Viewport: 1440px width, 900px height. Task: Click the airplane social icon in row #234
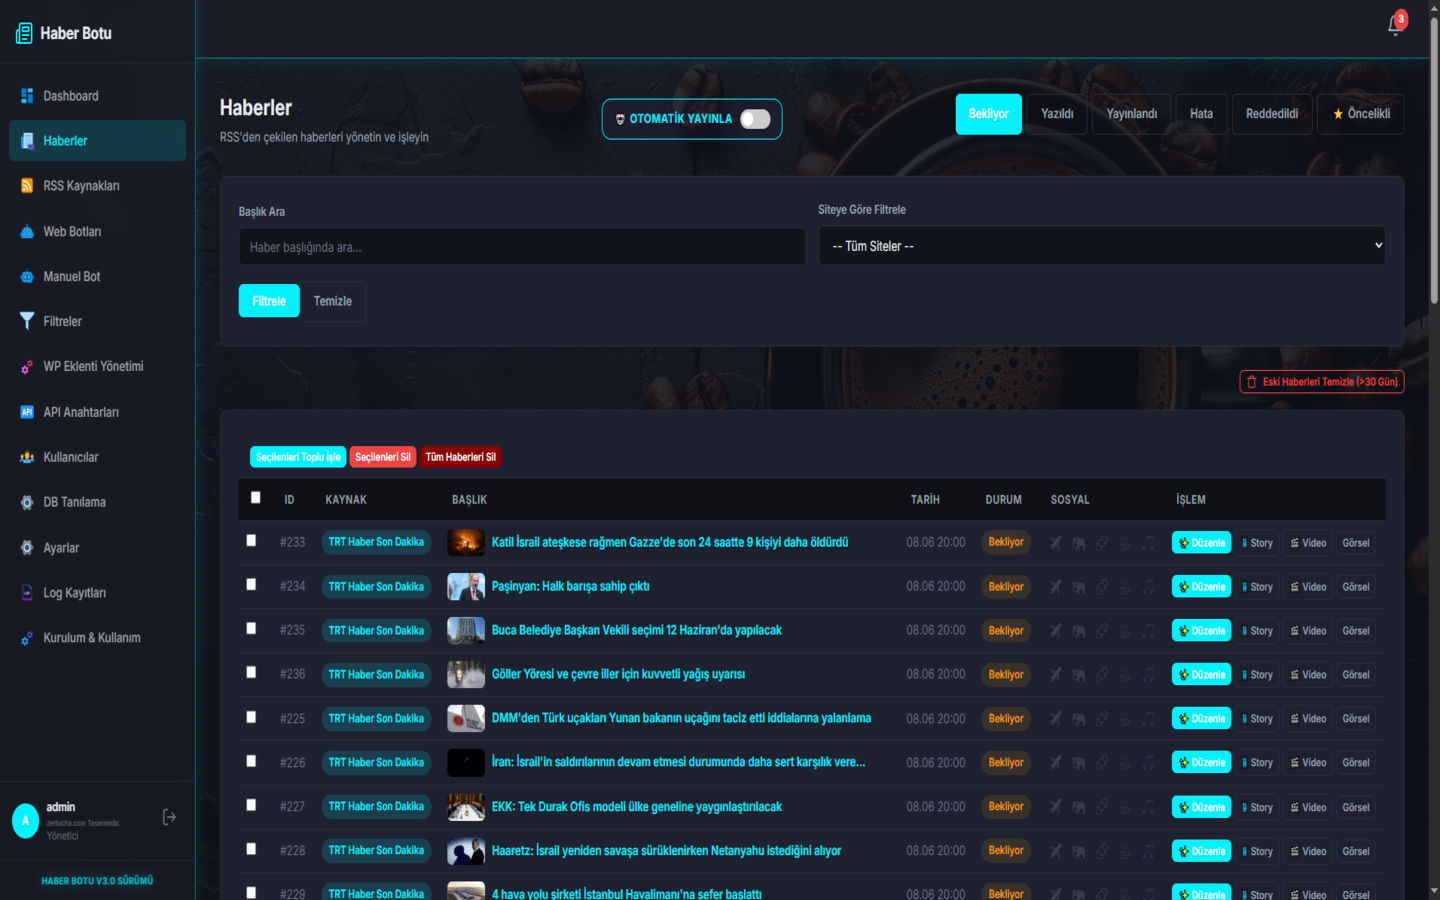tap(1055, 587)
